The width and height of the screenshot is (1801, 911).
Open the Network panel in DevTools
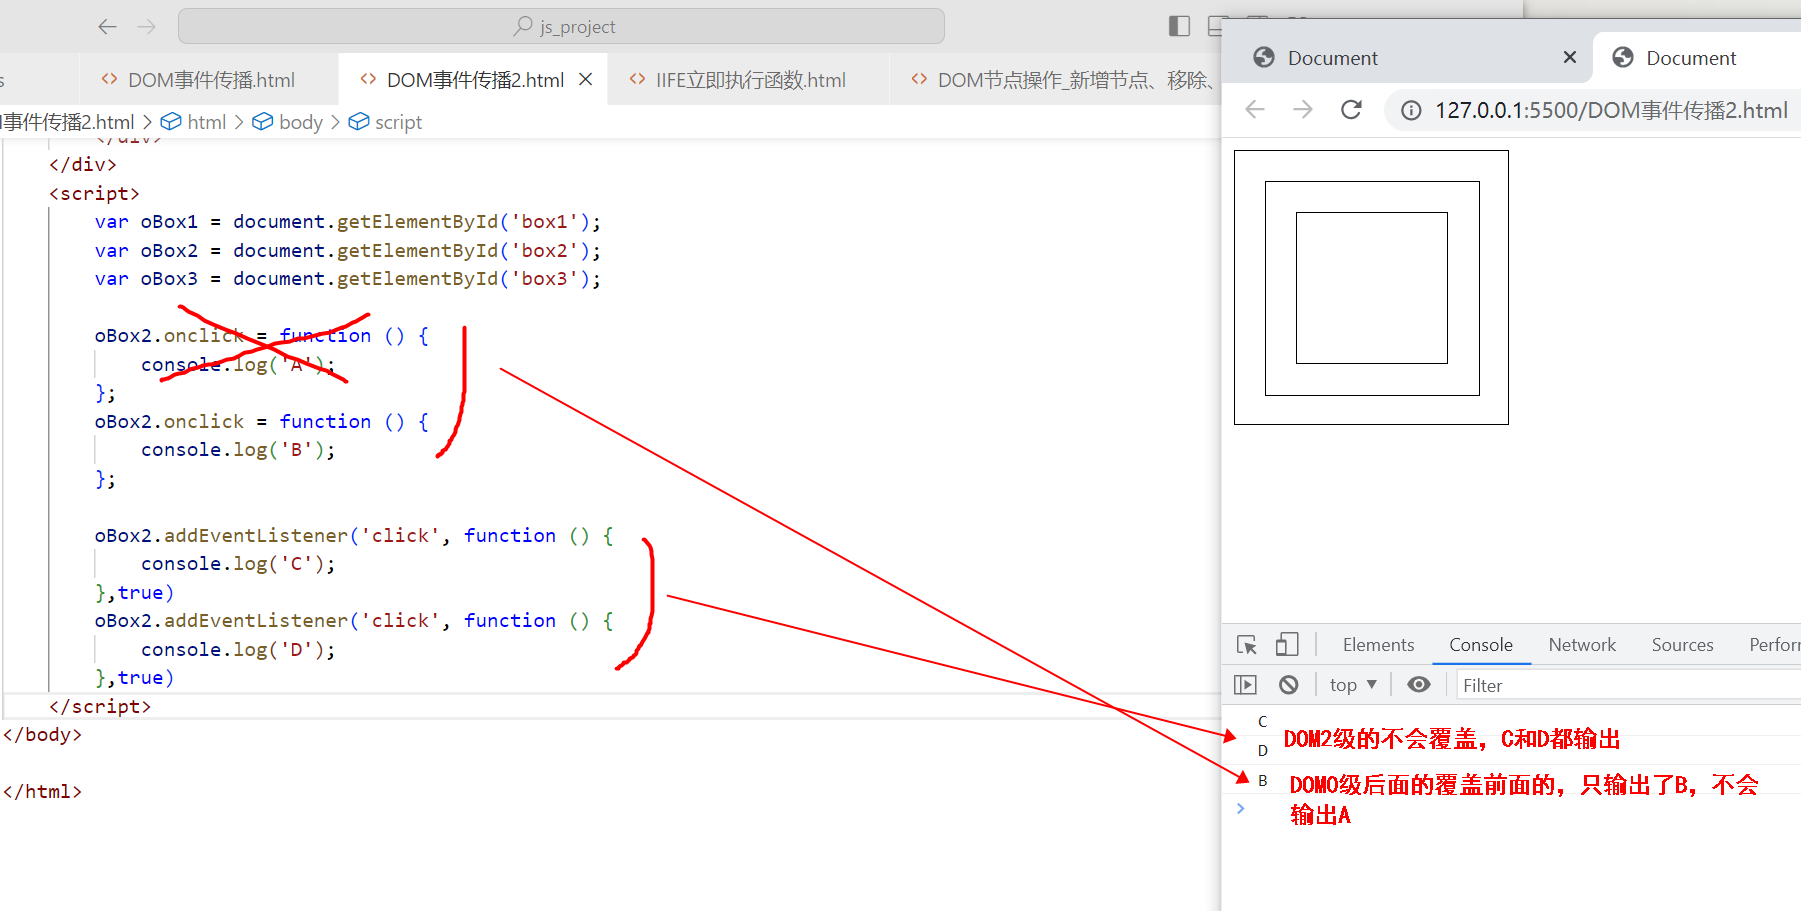tap(1582, 645)
